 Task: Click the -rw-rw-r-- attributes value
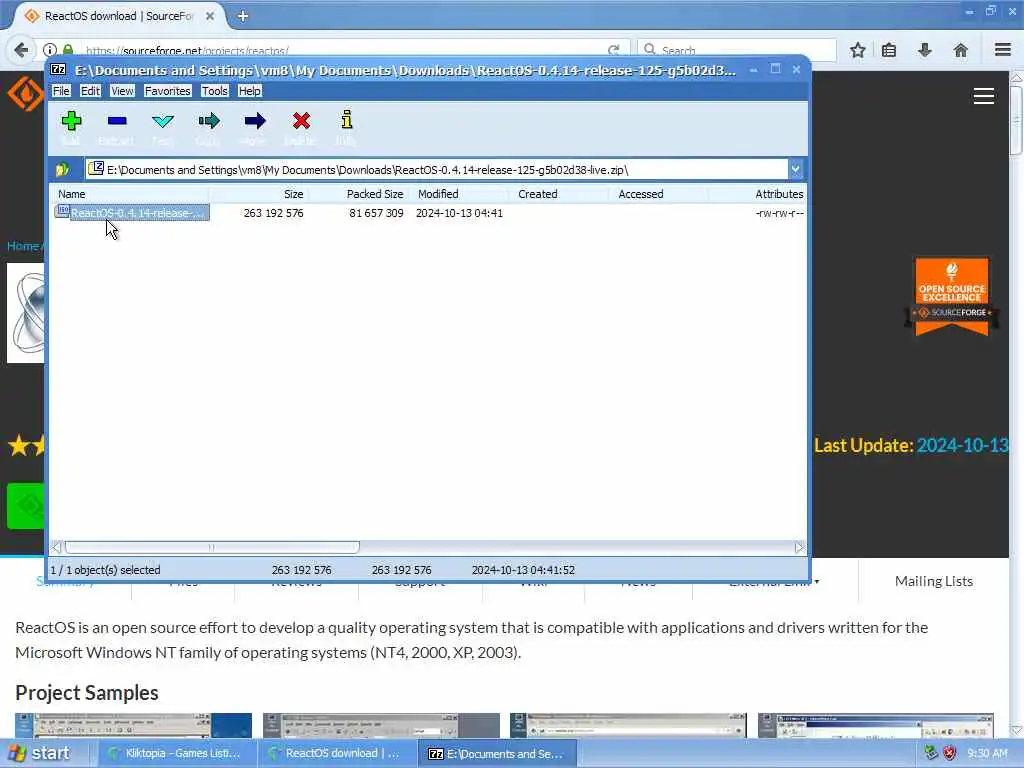pos(779,213)
